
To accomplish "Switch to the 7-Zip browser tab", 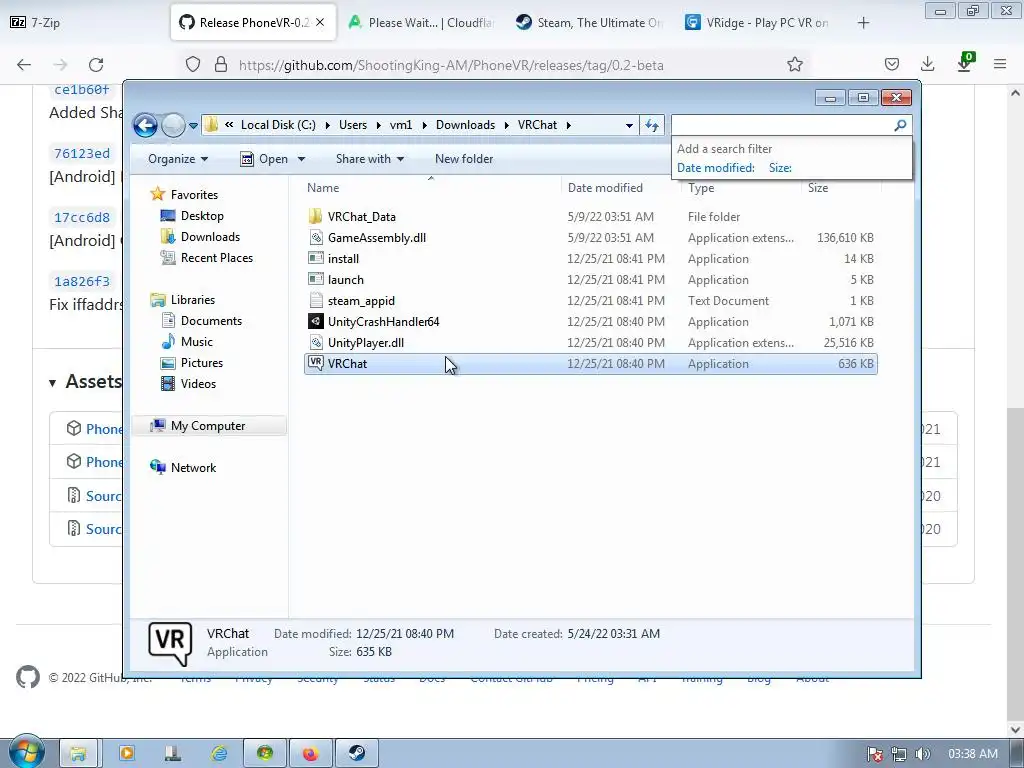I will 85,22.
